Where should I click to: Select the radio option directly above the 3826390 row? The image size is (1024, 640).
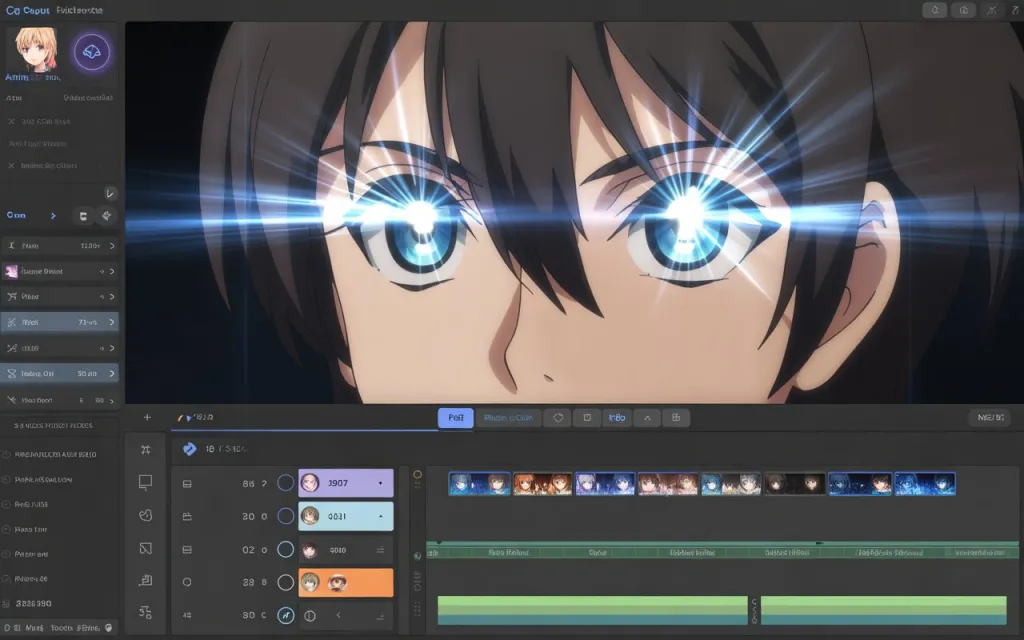pyautogui.click(x=6, y=579)
